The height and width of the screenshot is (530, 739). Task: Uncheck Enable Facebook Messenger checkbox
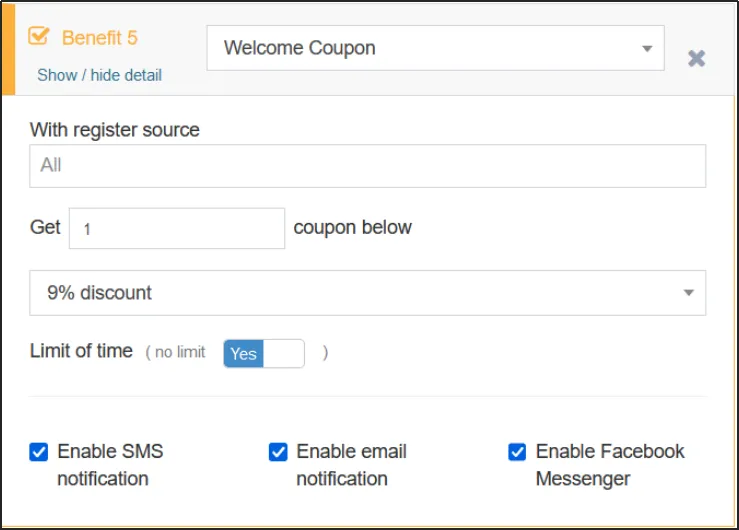[x=517, y=452]
